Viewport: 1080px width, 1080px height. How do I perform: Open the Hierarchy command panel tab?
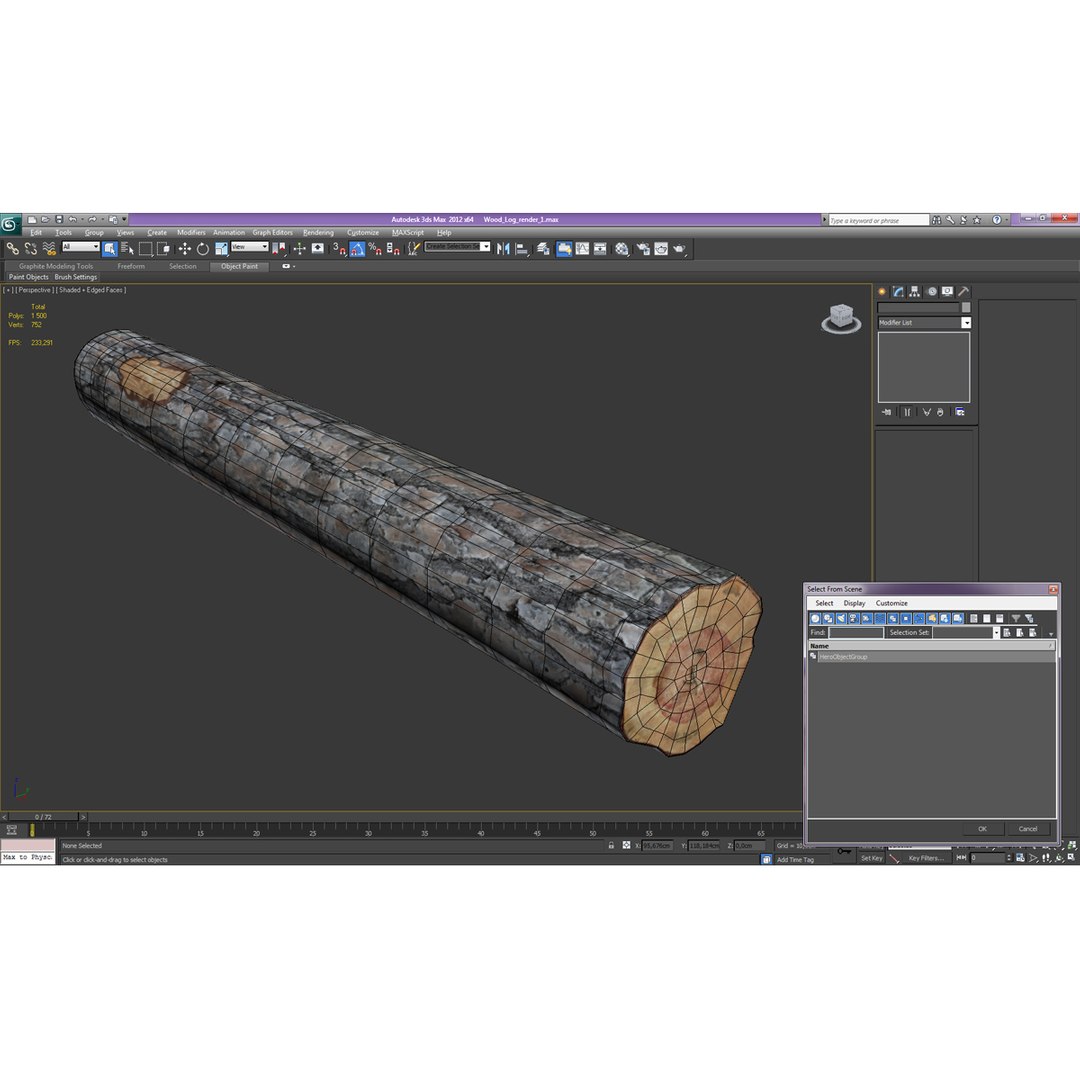[x=915, y=291]
